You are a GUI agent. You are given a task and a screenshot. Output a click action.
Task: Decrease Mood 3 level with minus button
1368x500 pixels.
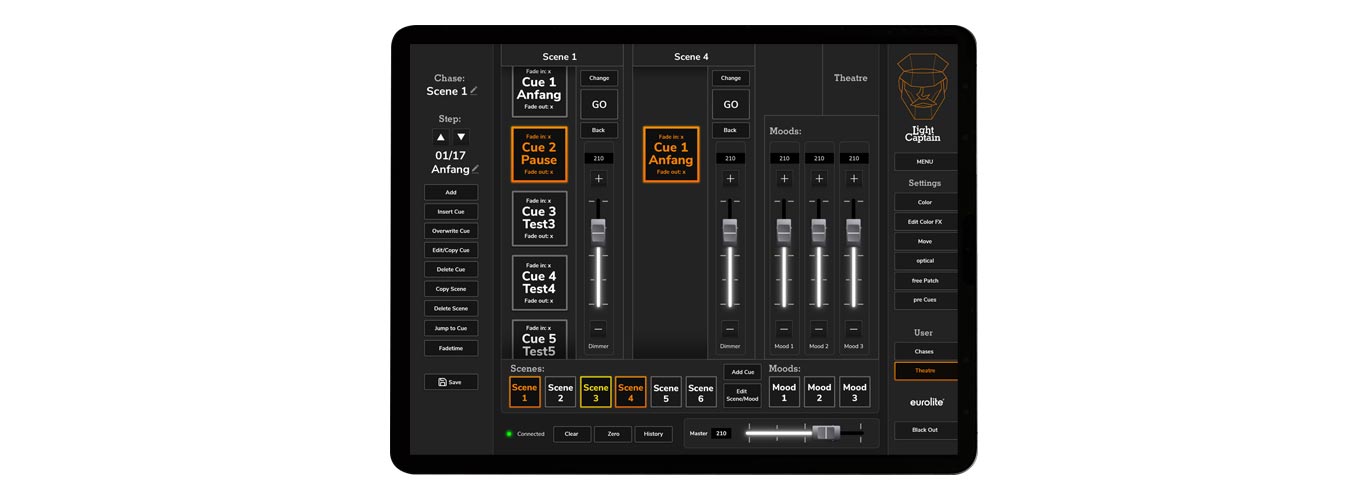[x=853, y=329]
